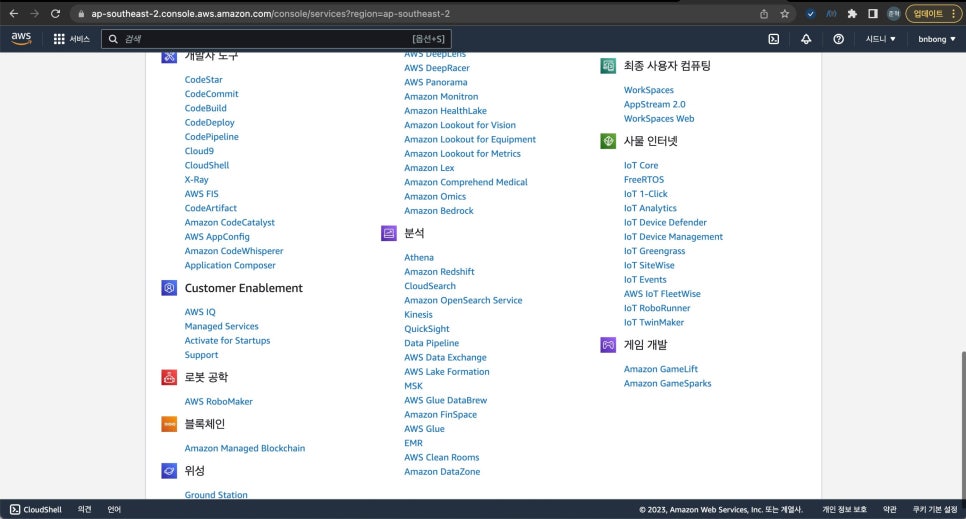This screenshot has height=519, width=966.
Task: Open the Athena service link
Action: pos(419,258)
